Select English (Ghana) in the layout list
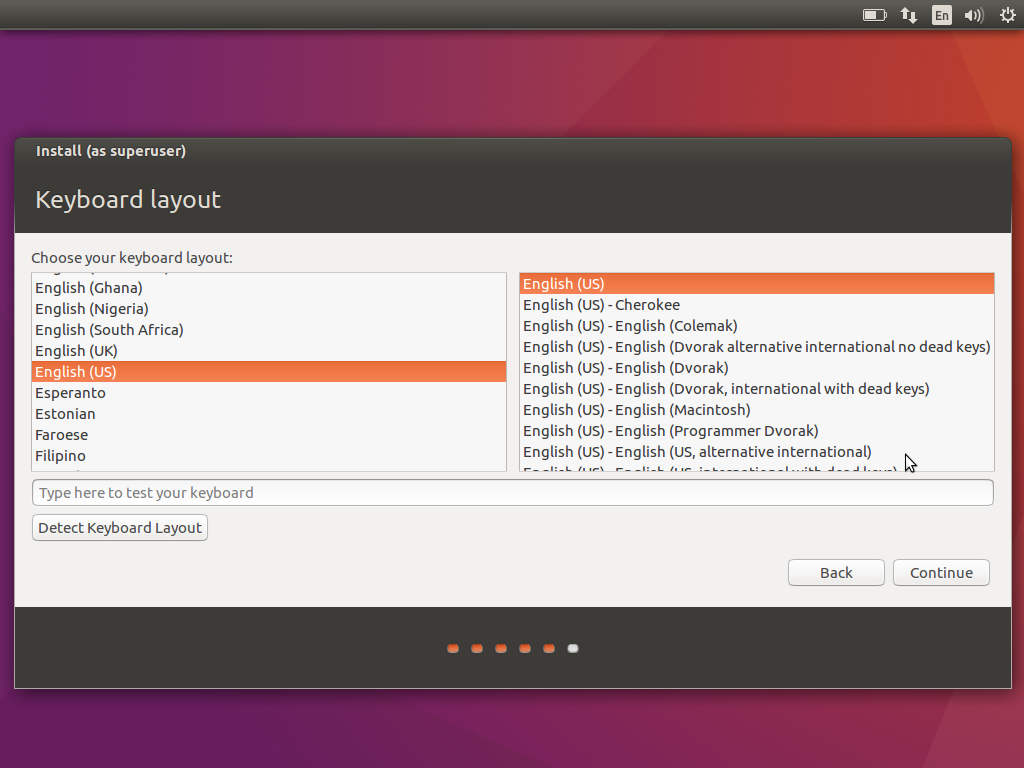 269,288
